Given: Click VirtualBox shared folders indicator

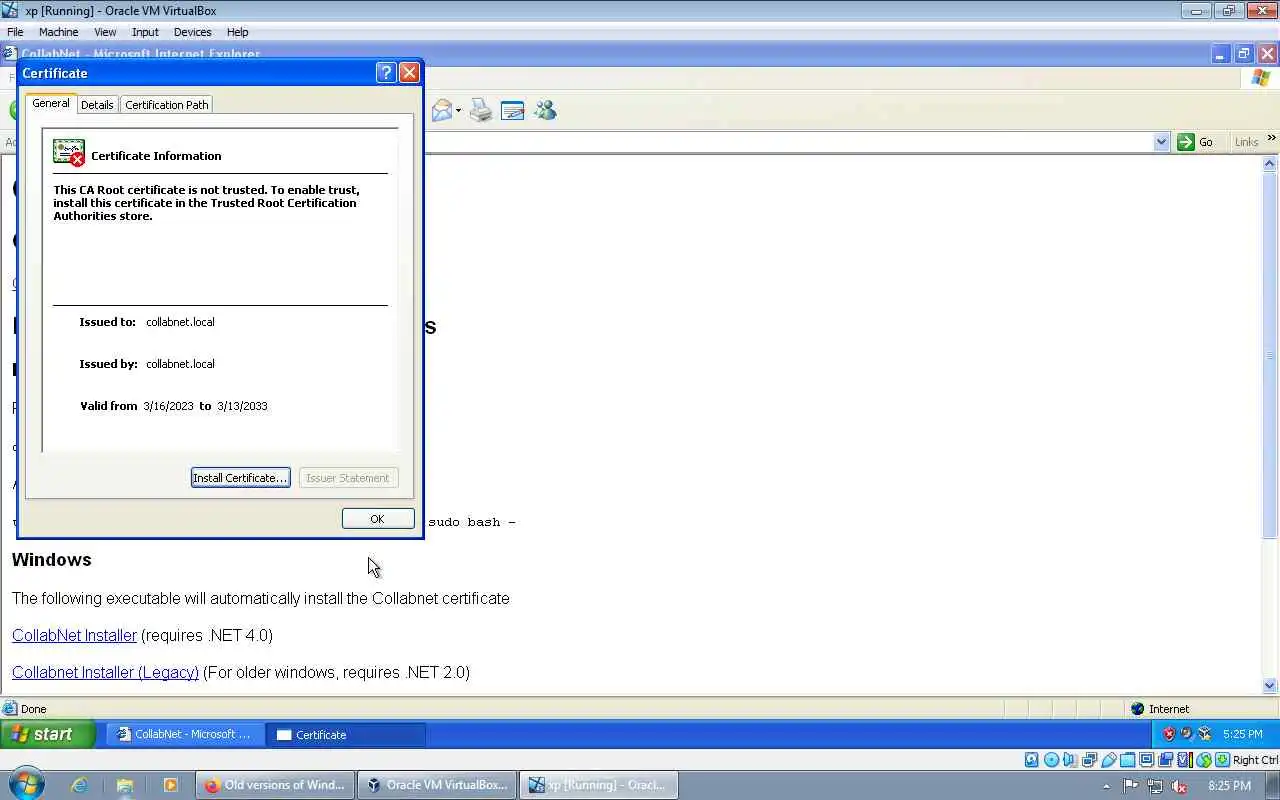Looking at the screenshot, I should [x=1127, y=760].
